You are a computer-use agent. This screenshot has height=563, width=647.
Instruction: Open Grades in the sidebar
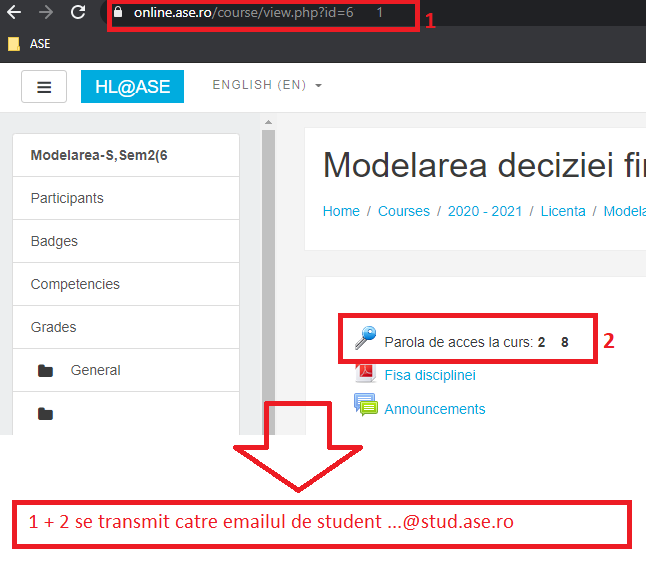(x=53, y=327)
